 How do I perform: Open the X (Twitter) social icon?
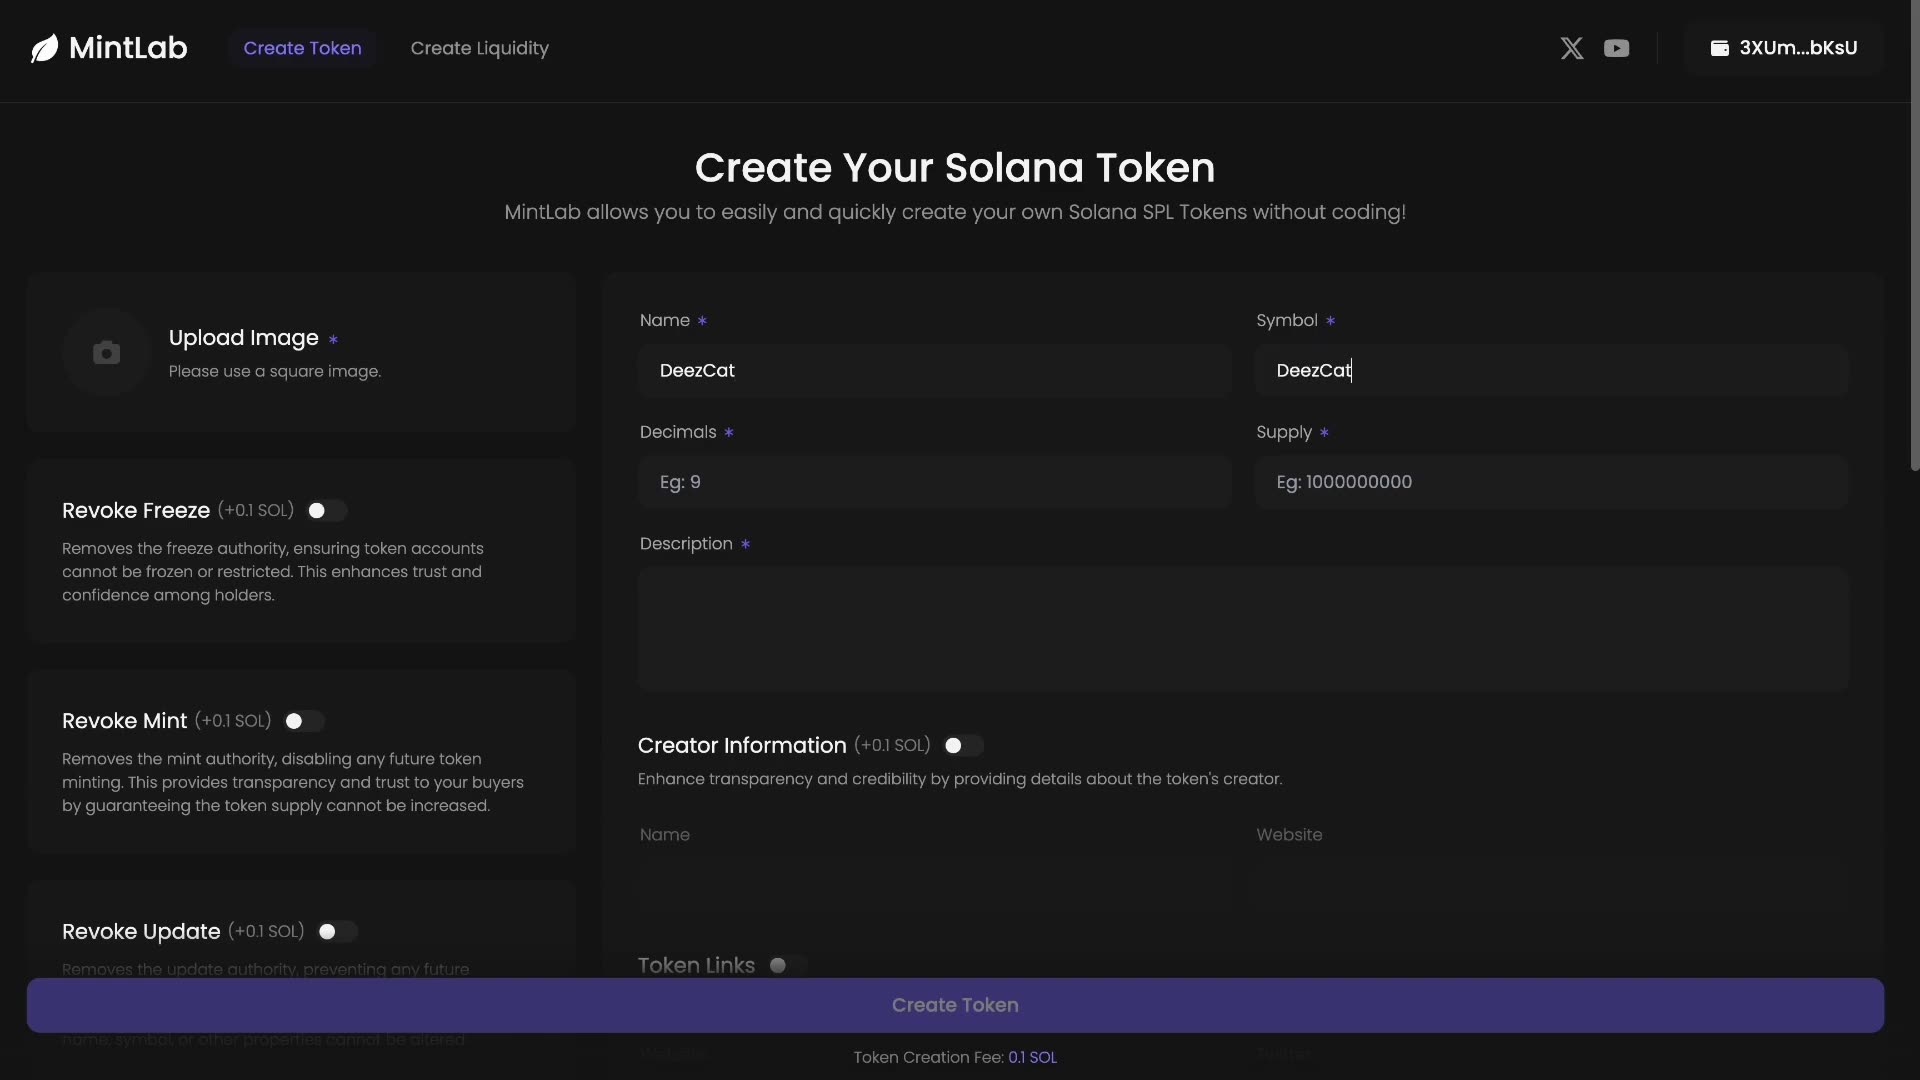(x=1571, y=47)
